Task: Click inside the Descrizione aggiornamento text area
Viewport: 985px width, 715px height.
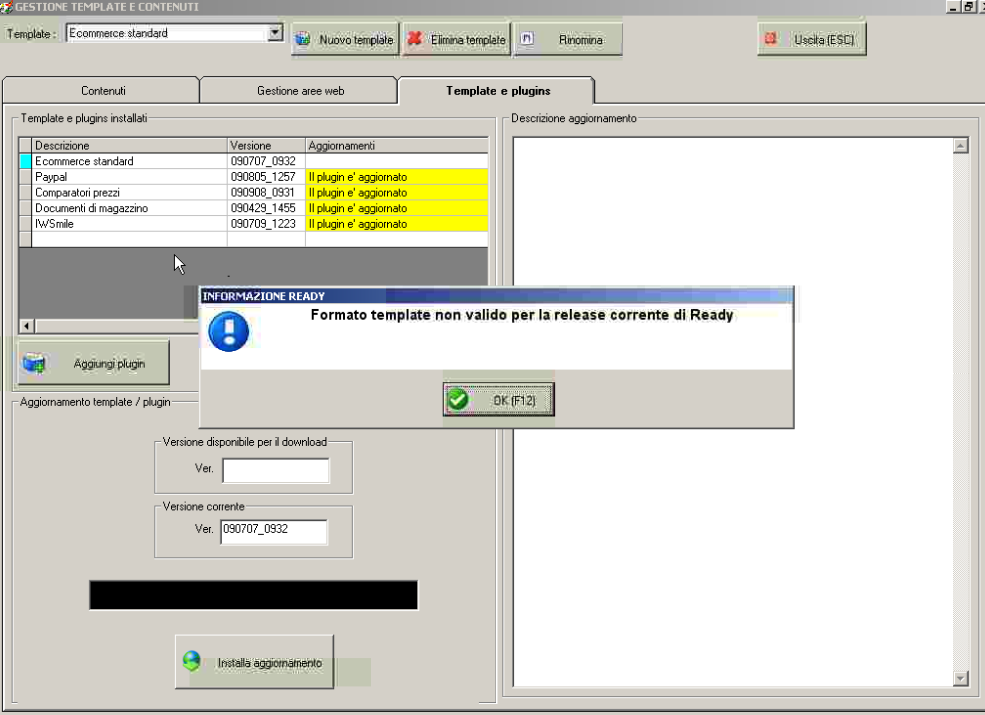Action: 733,412
